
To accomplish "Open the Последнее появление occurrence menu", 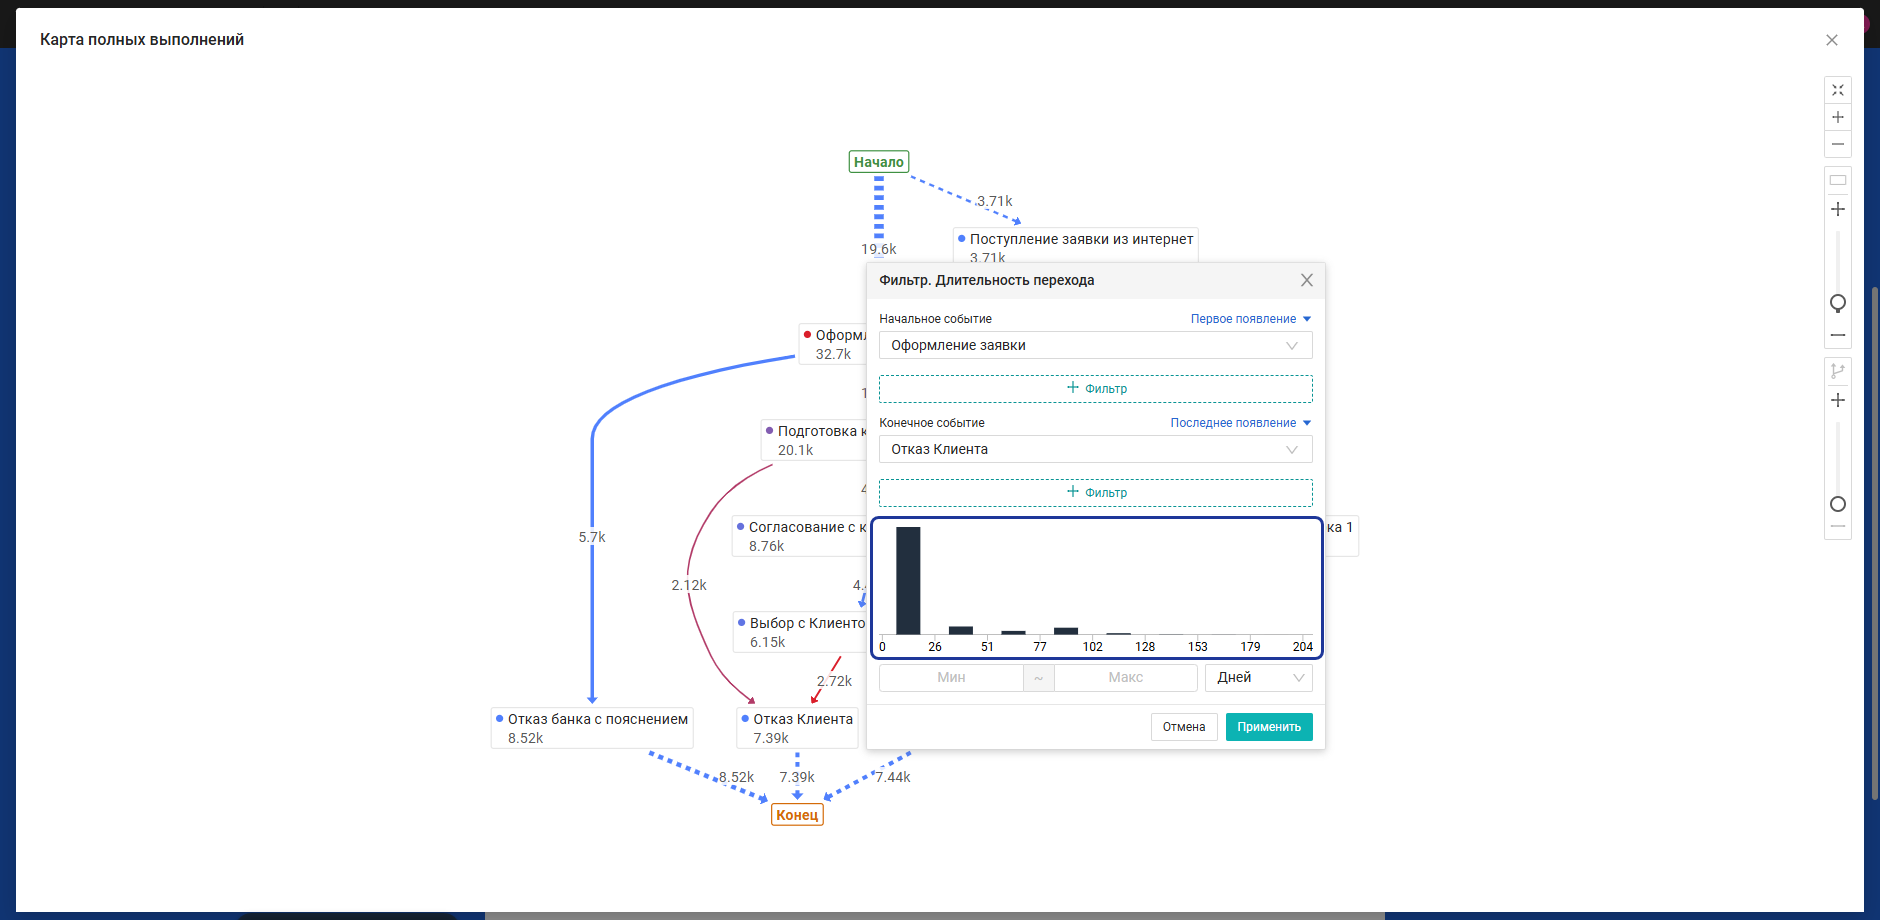I will (x=1240, y=423).
